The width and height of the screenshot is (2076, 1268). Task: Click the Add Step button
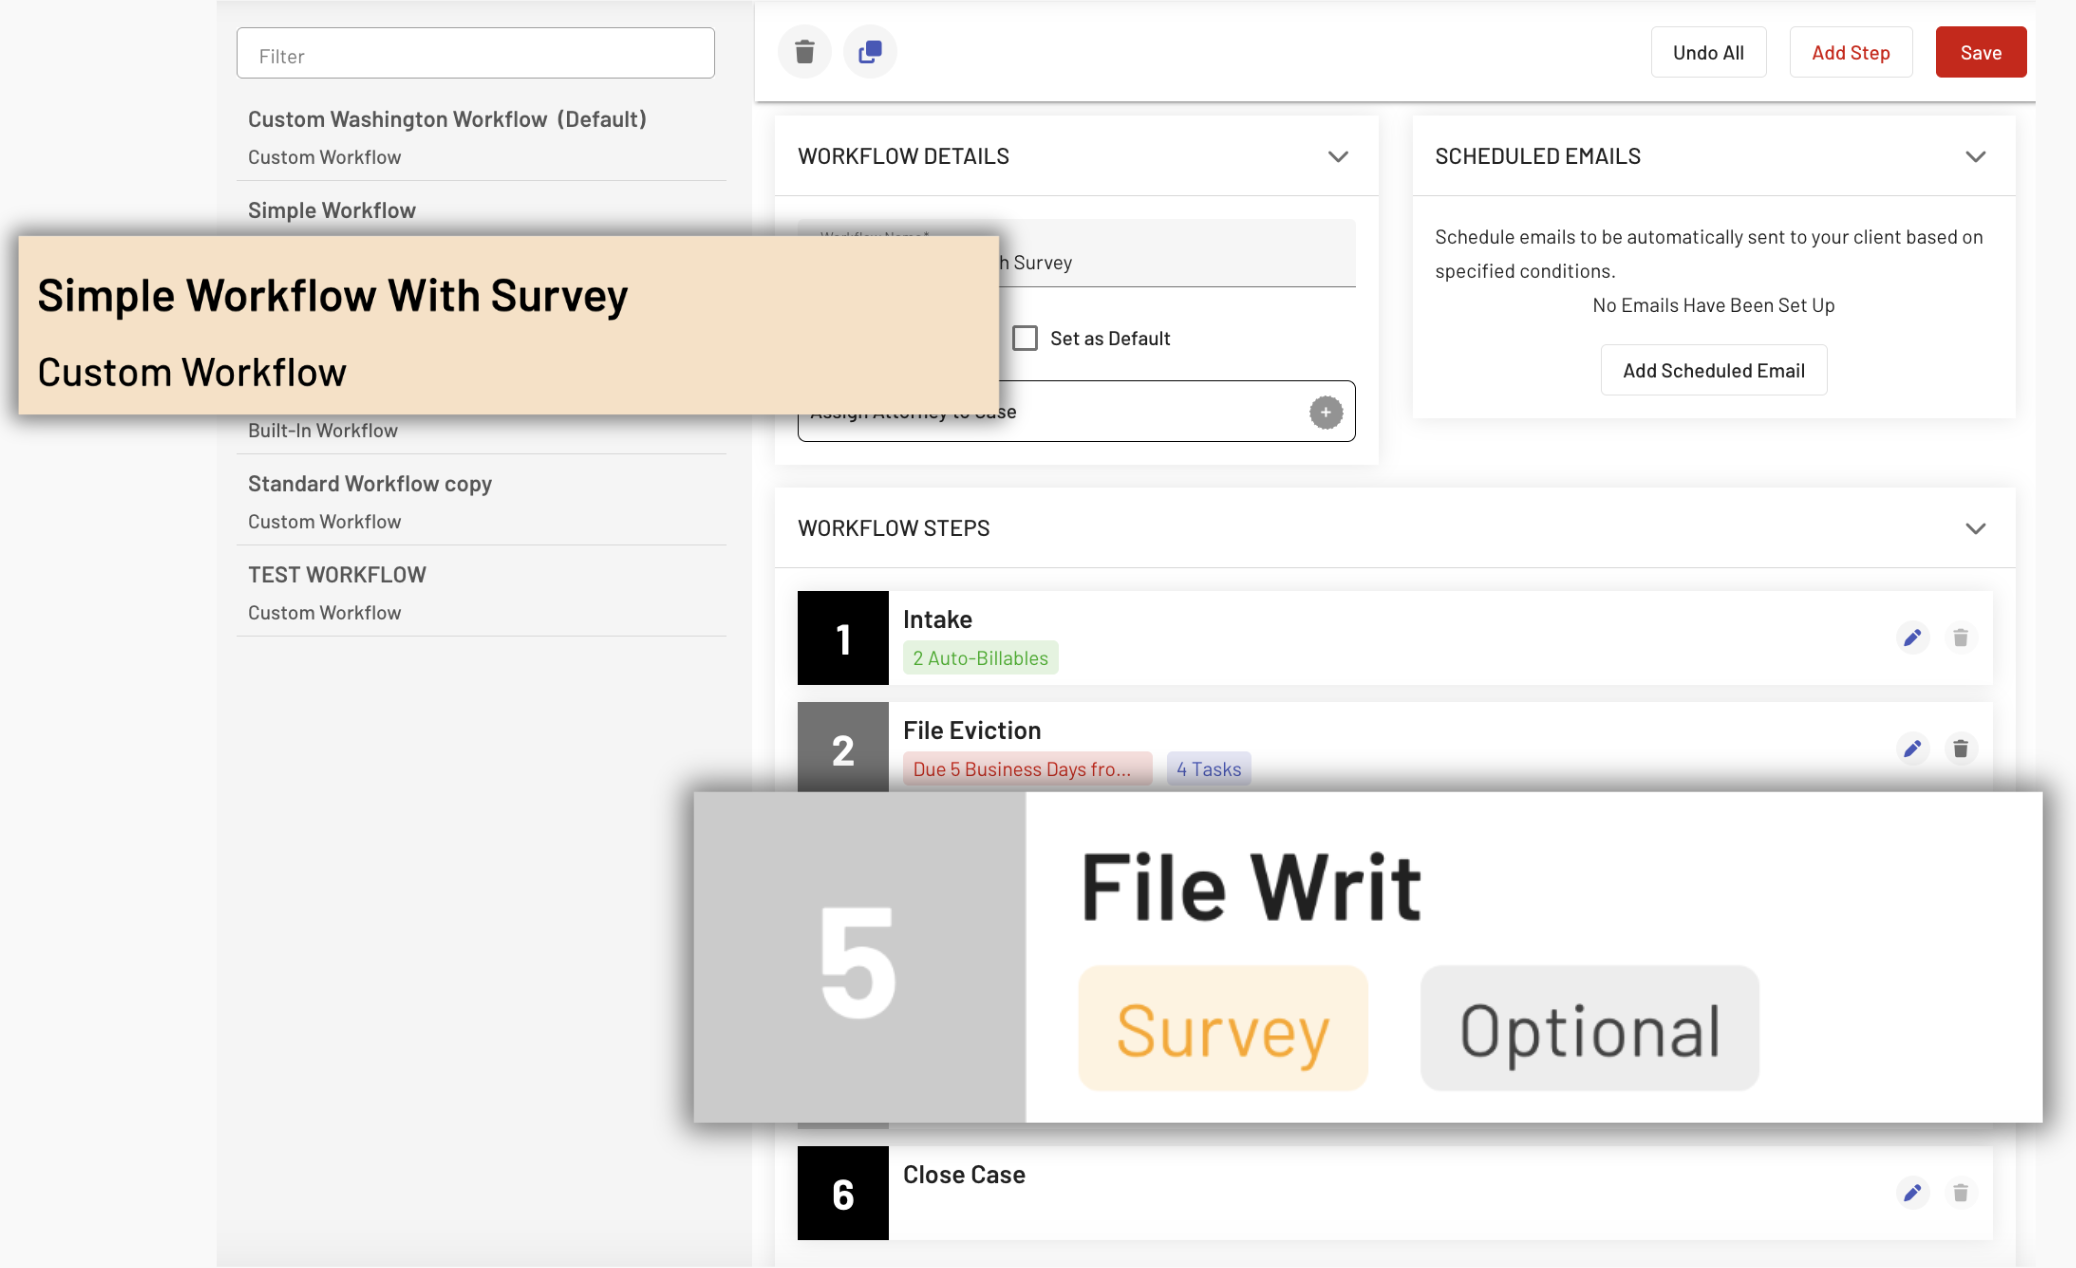click(1850, 53)
